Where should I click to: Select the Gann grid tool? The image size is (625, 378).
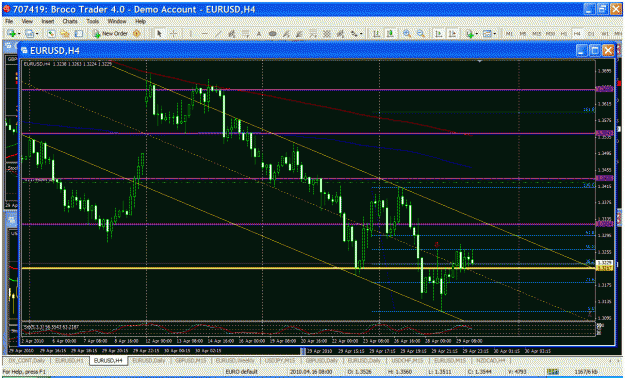(x=327, y=34)
